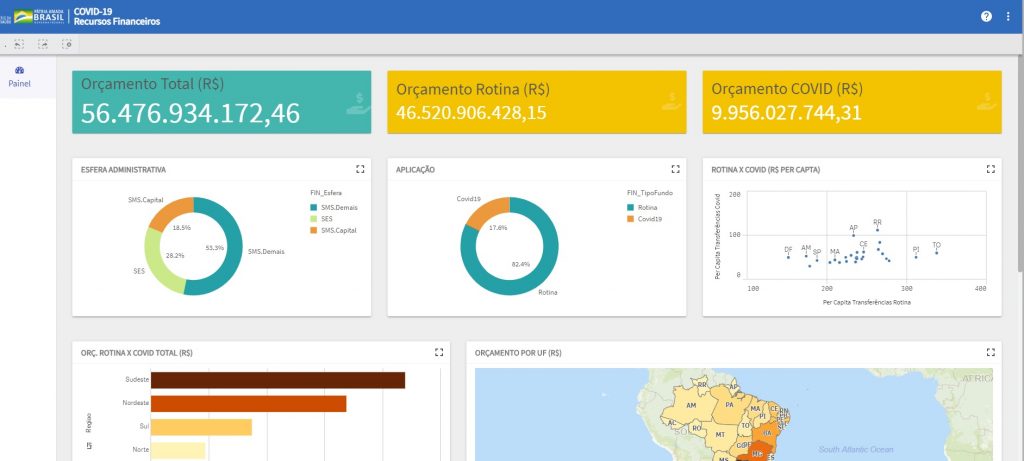Toggle the Covid19 legend entry

tap(650, 218)
